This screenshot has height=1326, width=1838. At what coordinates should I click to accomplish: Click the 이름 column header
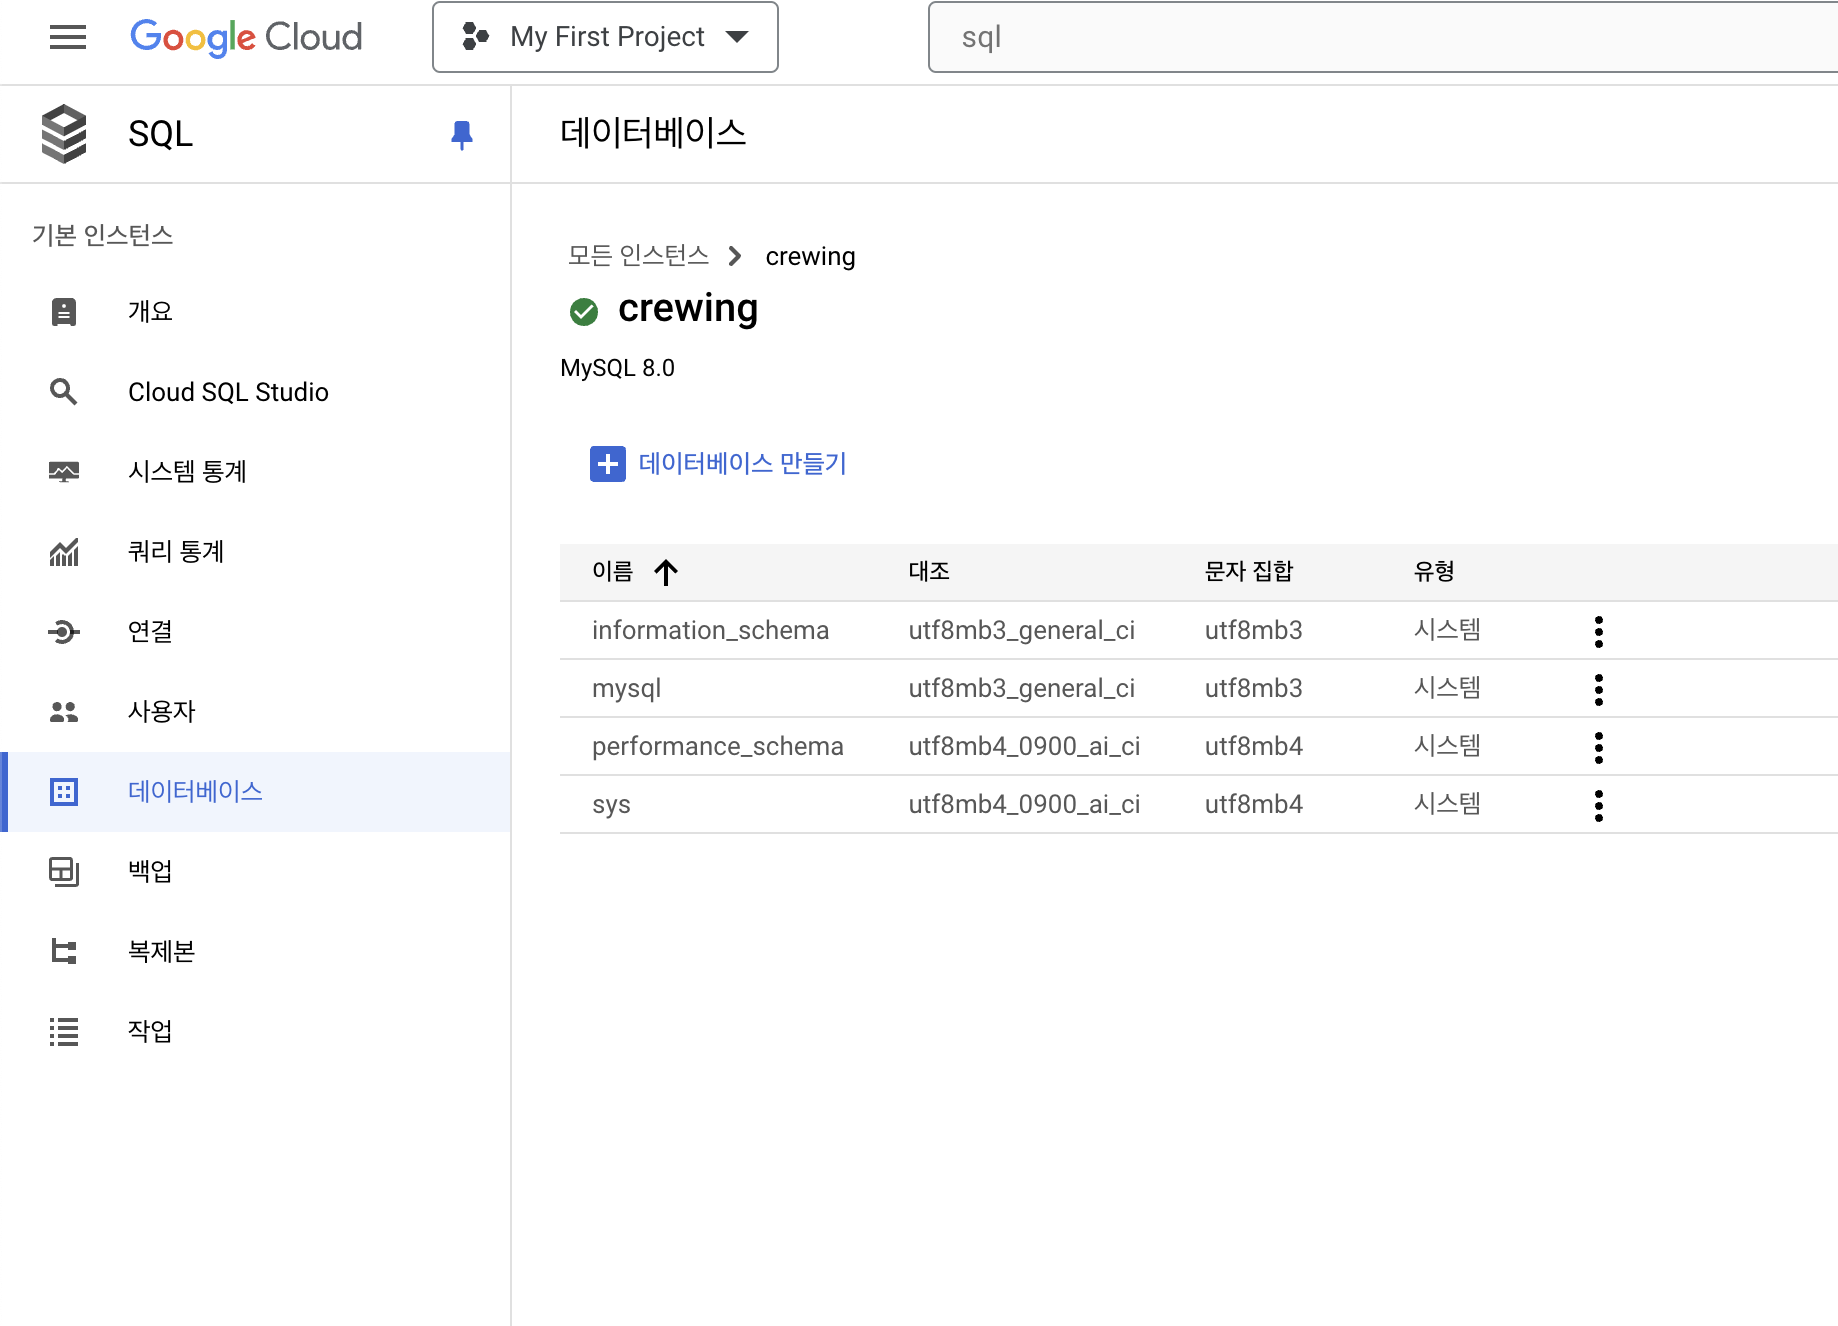pyautogui.click(x=612, y=572)
